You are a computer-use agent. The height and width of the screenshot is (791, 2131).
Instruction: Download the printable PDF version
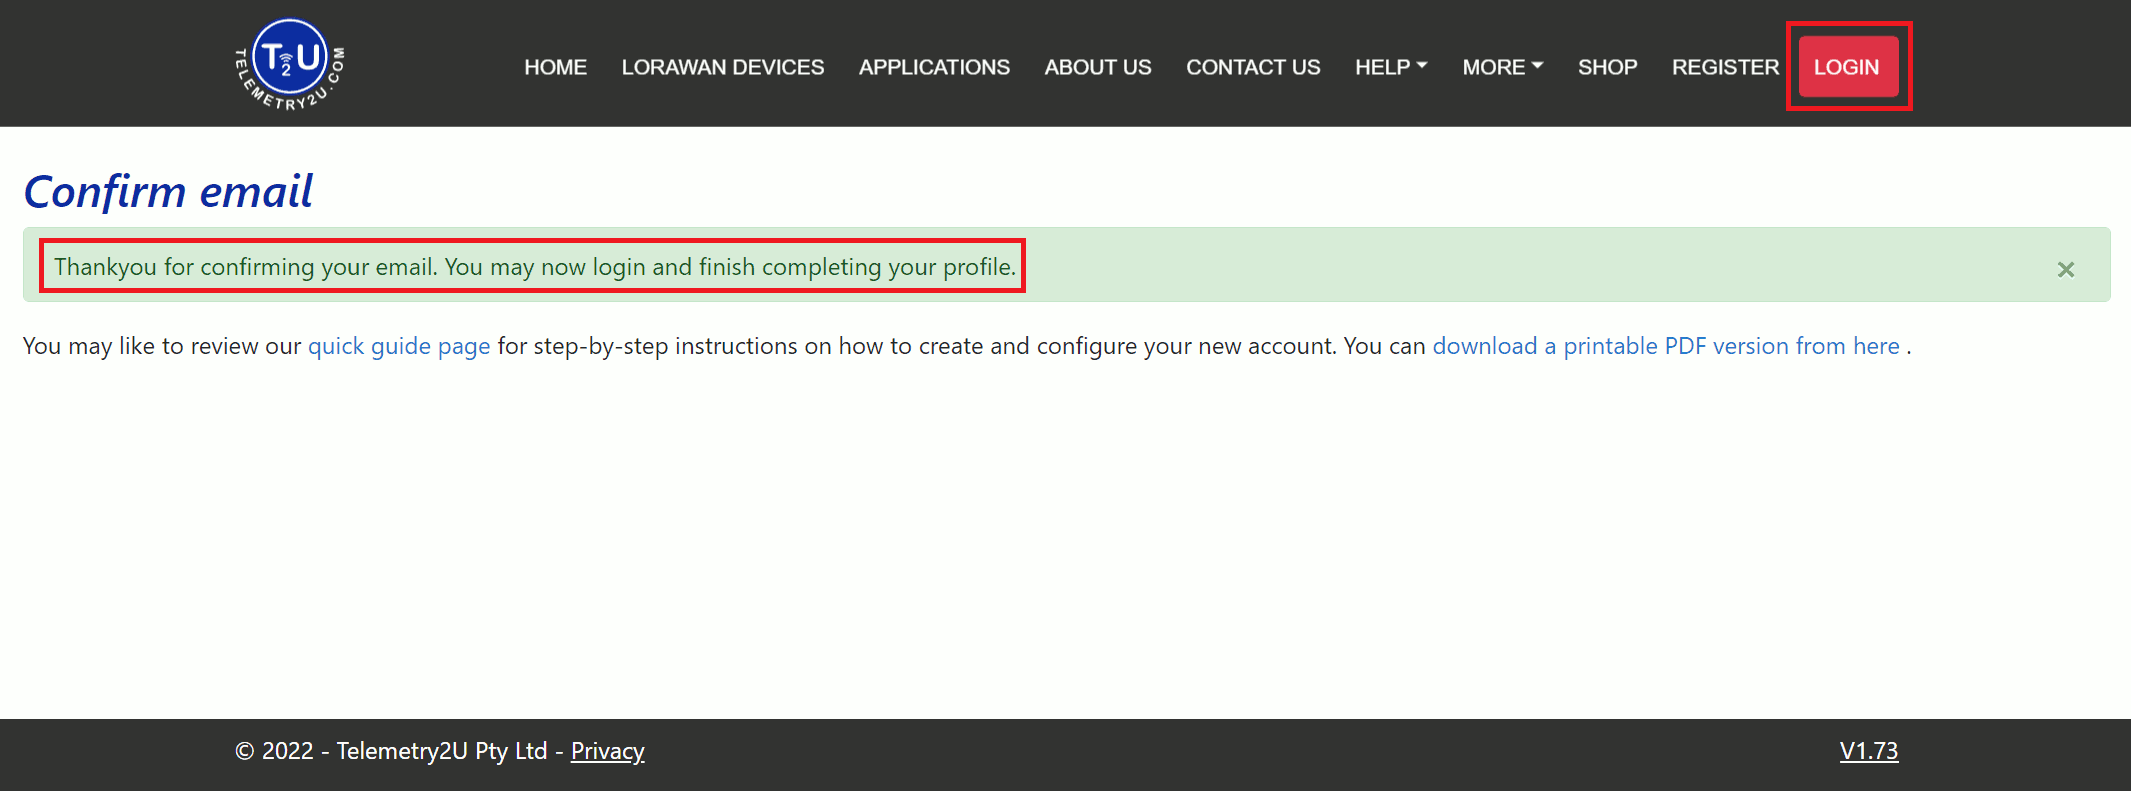(x=1666, y=346)
